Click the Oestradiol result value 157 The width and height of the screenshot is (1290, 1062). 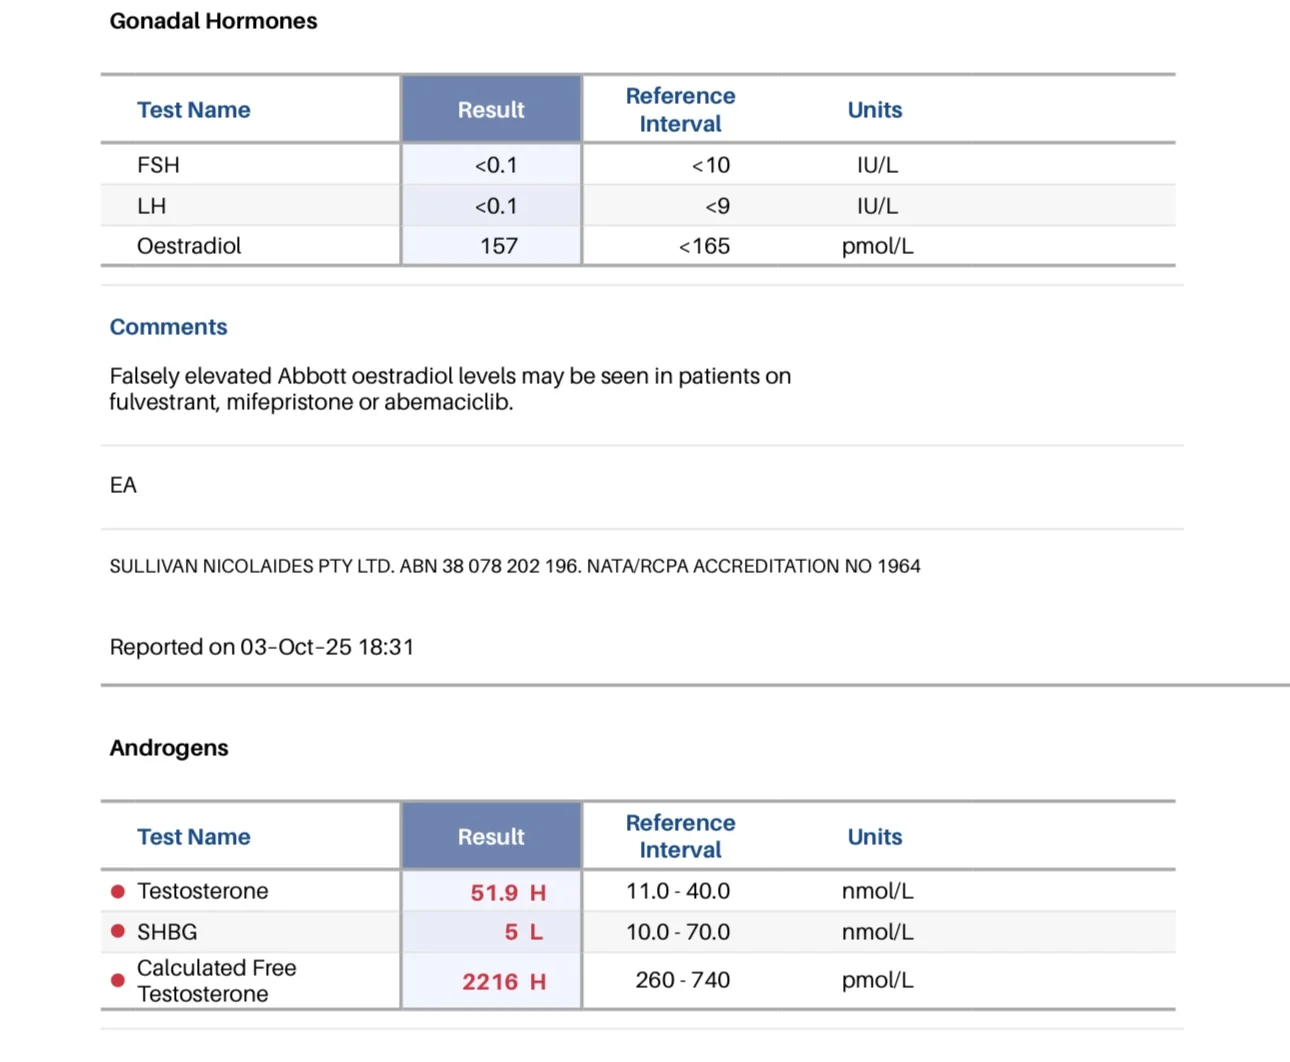(498, 246)
